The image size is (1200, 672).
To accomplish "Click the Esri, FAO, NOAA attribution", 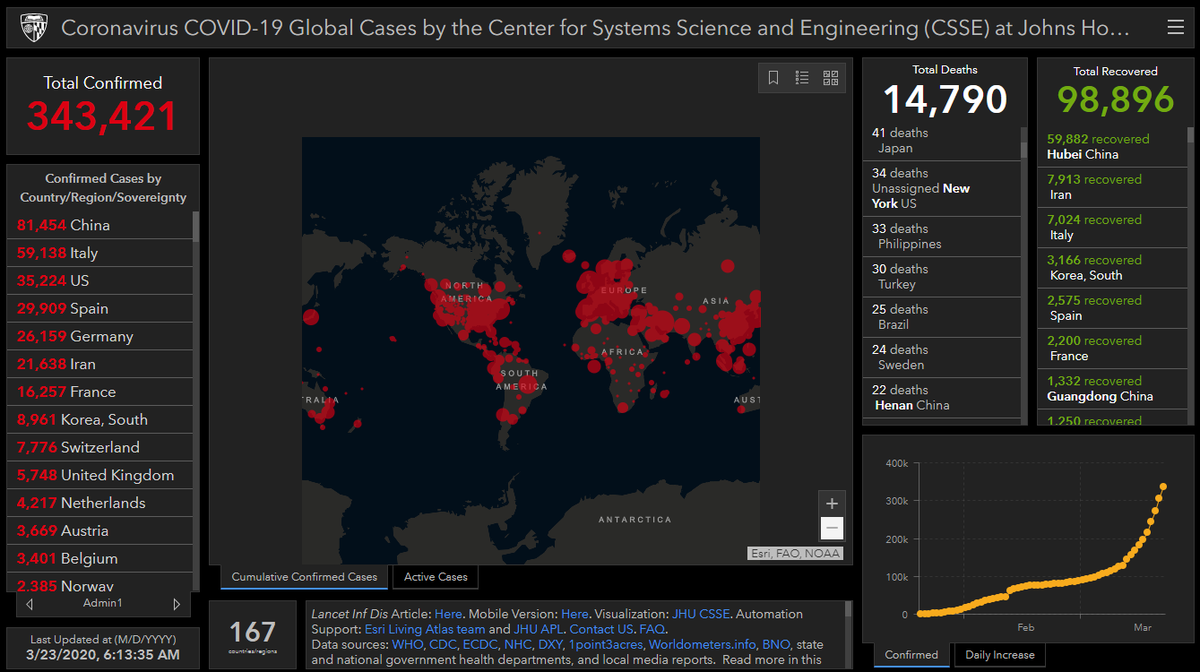I will (795, 553).
